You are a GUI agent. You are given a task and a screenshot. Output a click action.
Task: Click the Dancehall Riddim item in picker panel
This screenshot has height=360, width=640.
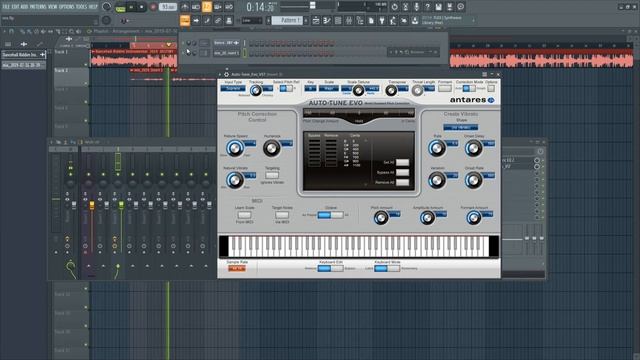coord(24,54)
